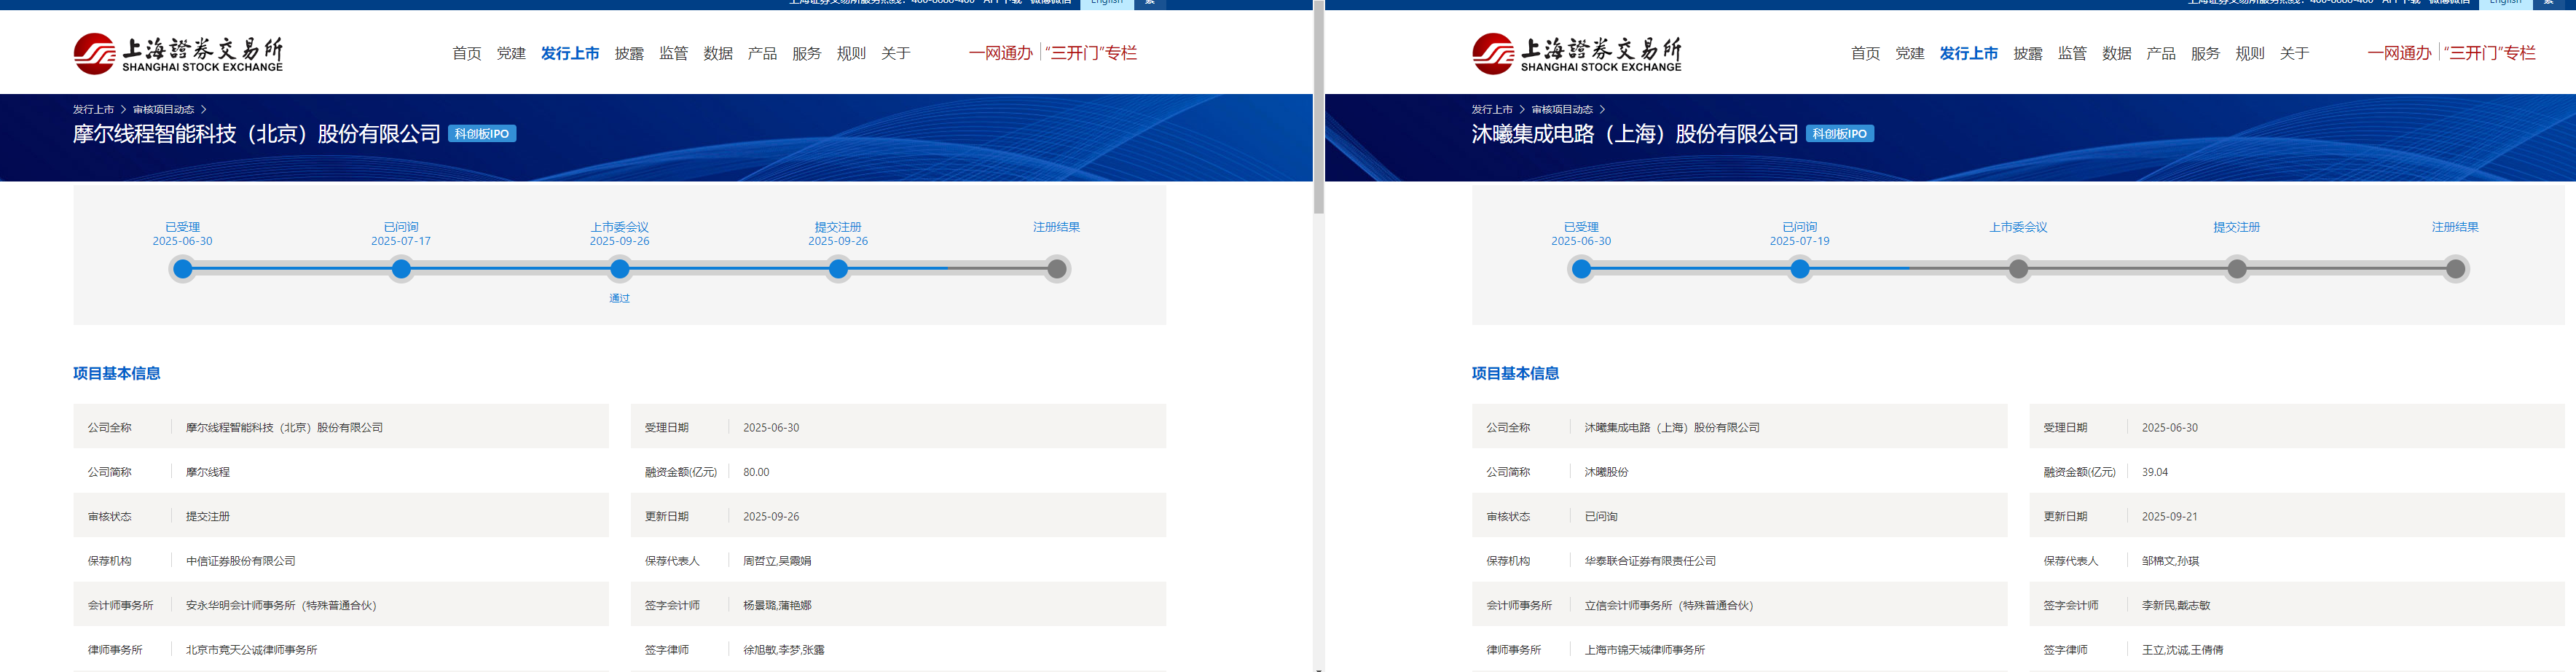Click the 公司简称 value 摩尔线程
Screen dimensions: 2576x672
pos(208,472)
